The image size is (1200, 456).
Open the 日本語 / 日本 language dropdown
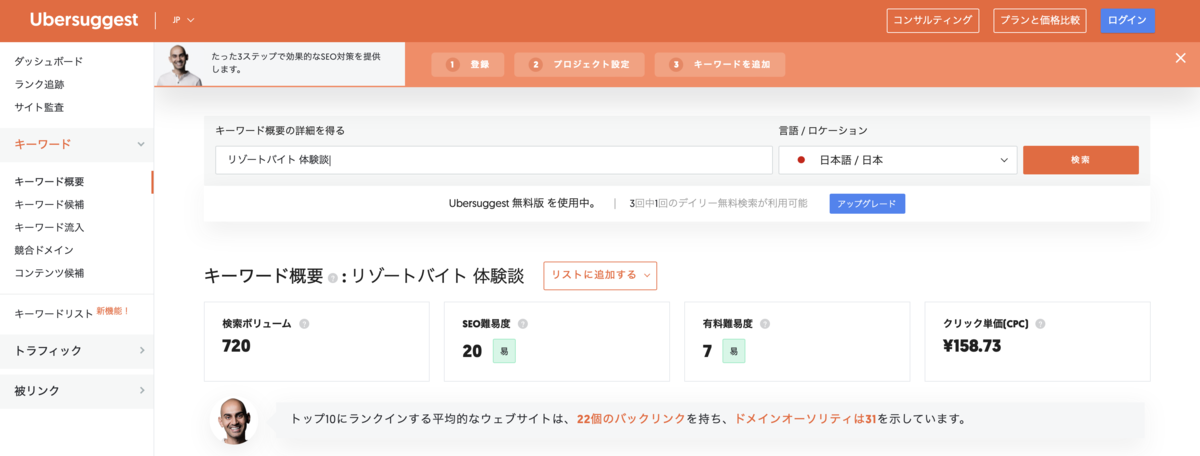pyautogui.click(x=898, y=160)
